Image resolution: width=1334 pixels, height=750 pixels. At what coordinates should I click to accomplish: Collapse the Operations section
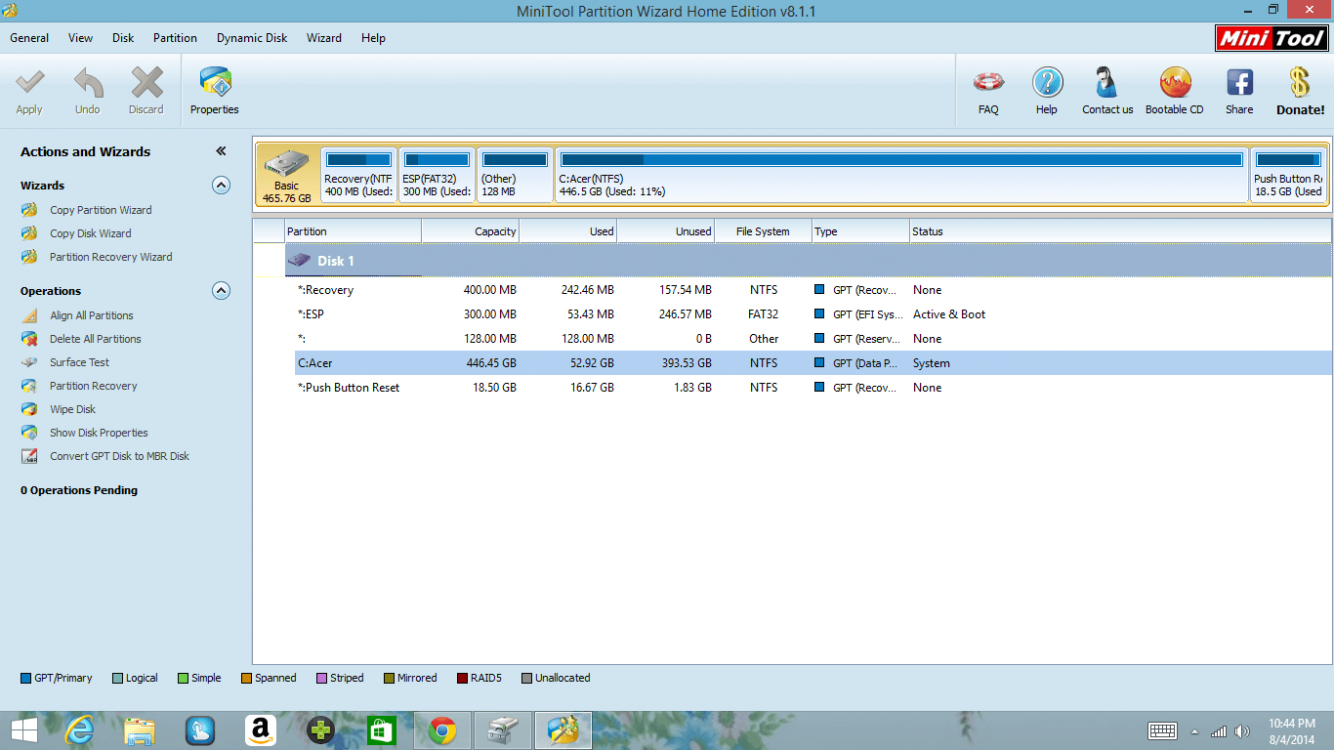click(221, 291)
